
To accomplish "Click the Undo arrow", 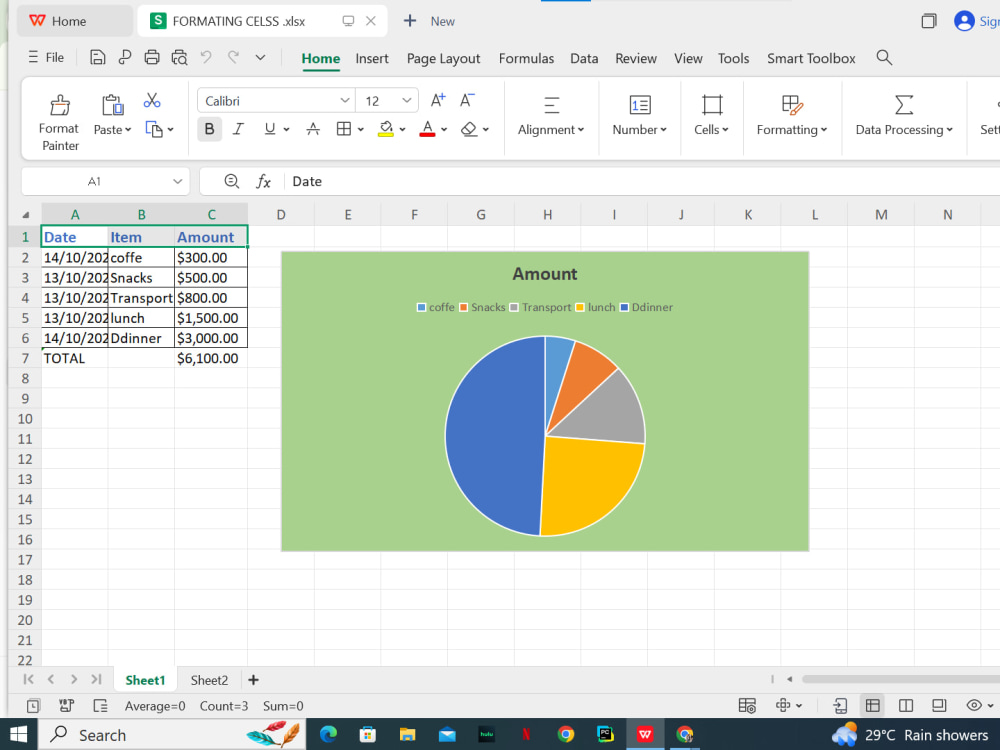I will pos(205,57).
